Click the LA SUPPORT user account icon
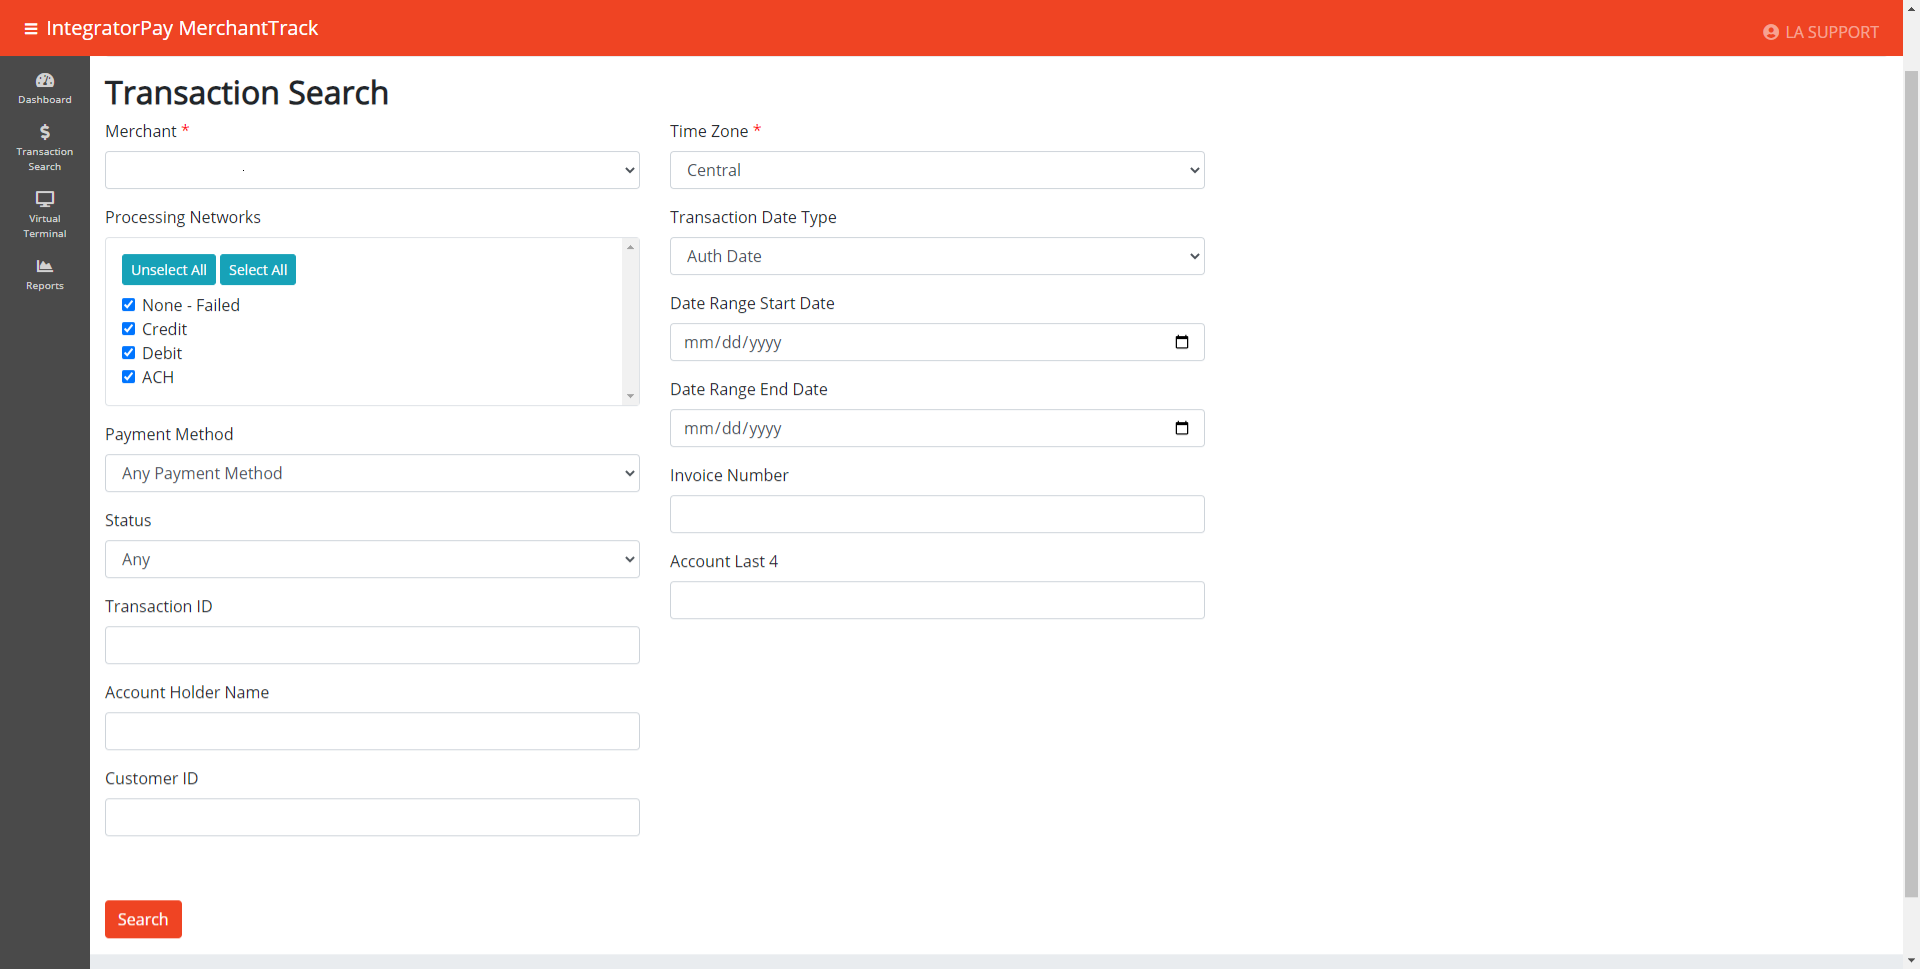This screenshot has height=969, width=1920. pos(1771,32)
